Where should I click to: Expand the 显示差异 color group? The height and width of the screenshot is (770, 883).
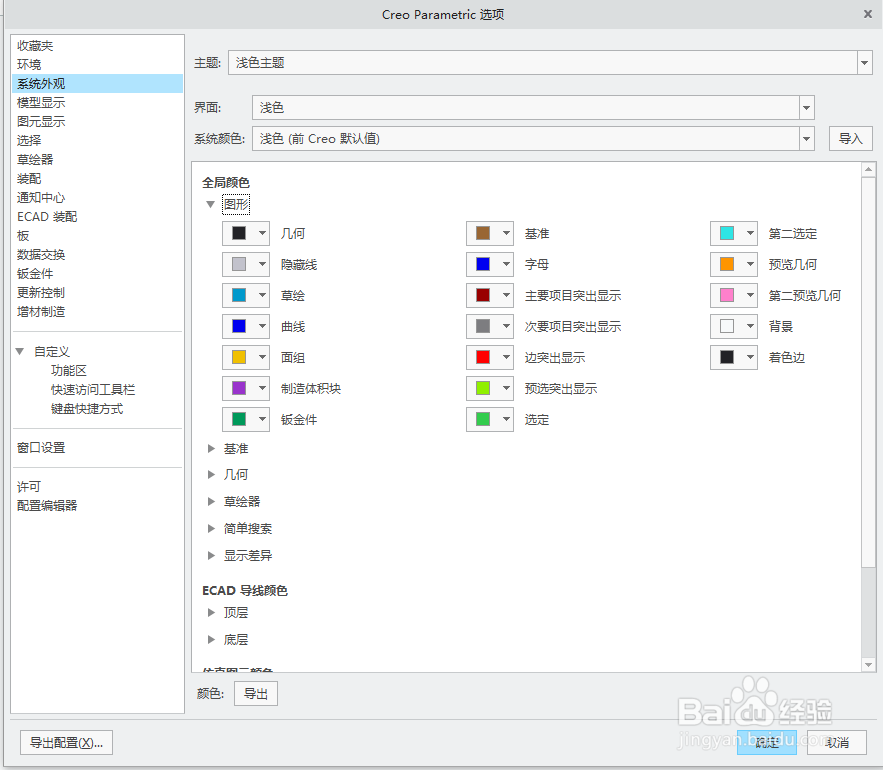(x=211, y=555)
